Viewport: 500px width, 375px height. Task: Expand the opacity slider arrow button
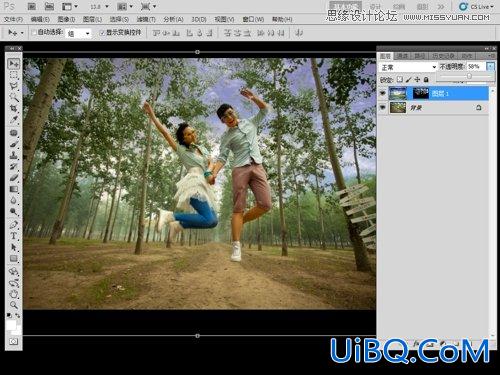[490, 67]
